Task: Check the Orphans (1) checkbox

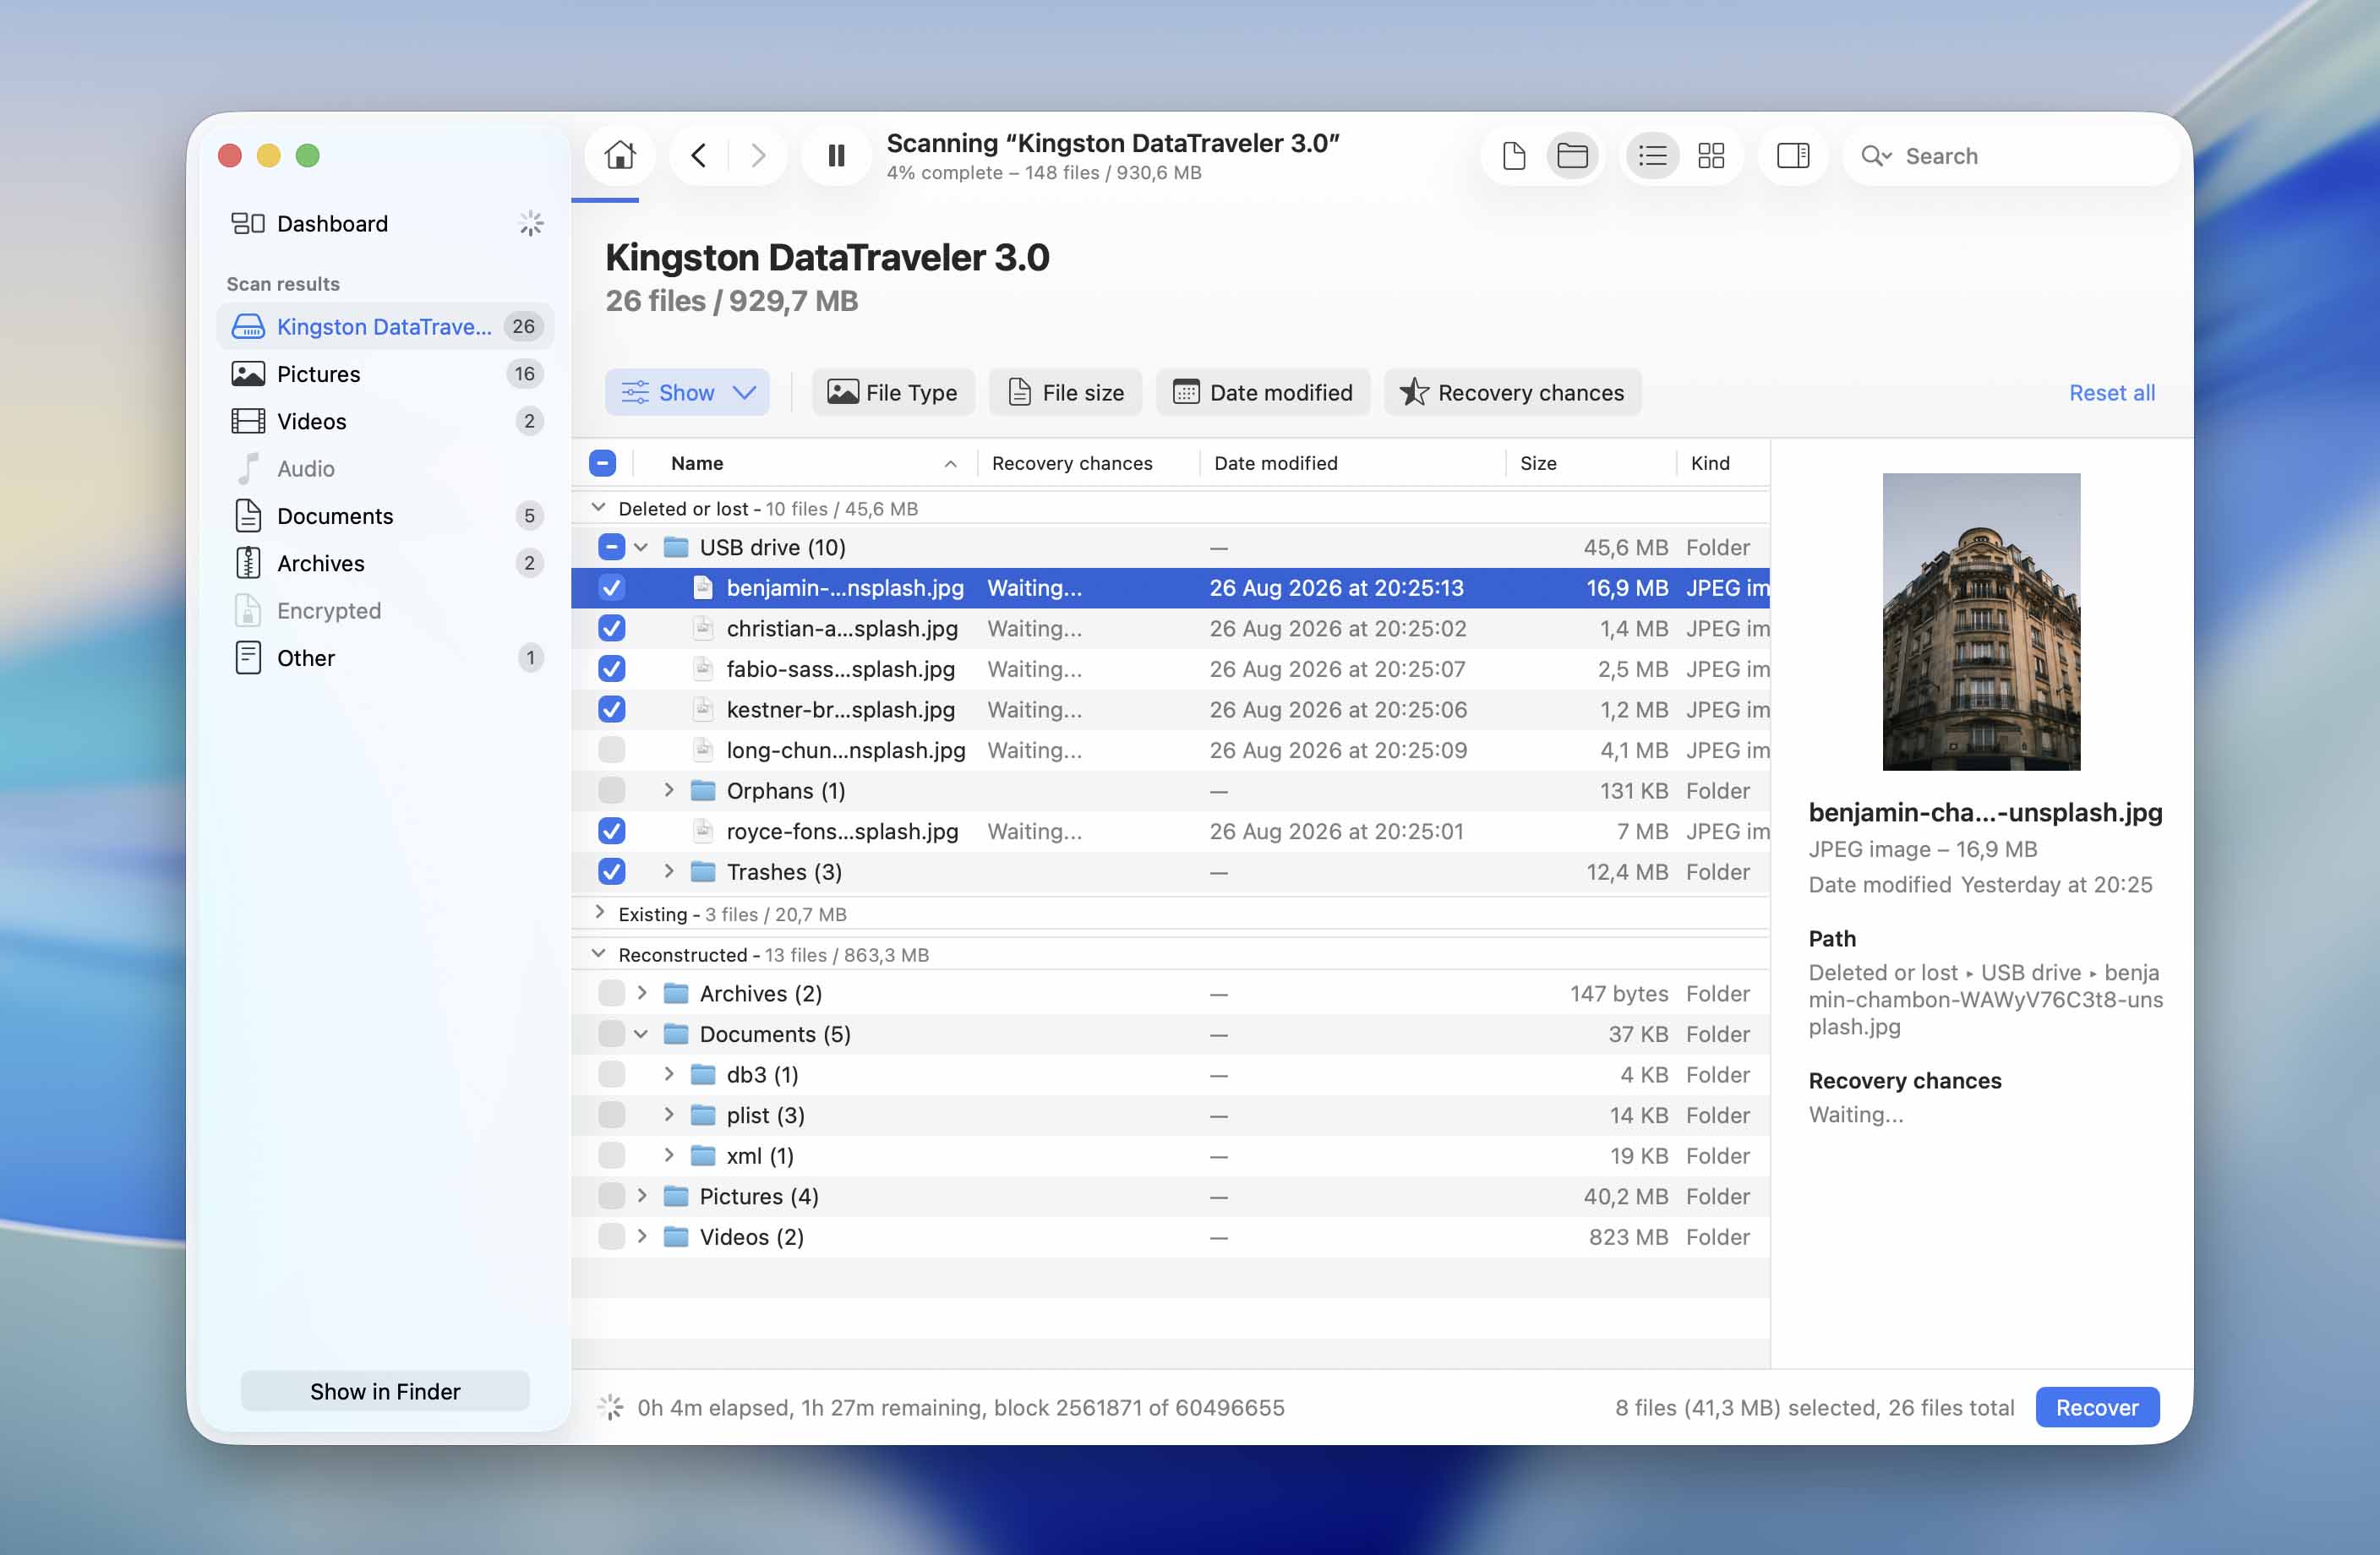Action: click(x=611, y=790)
